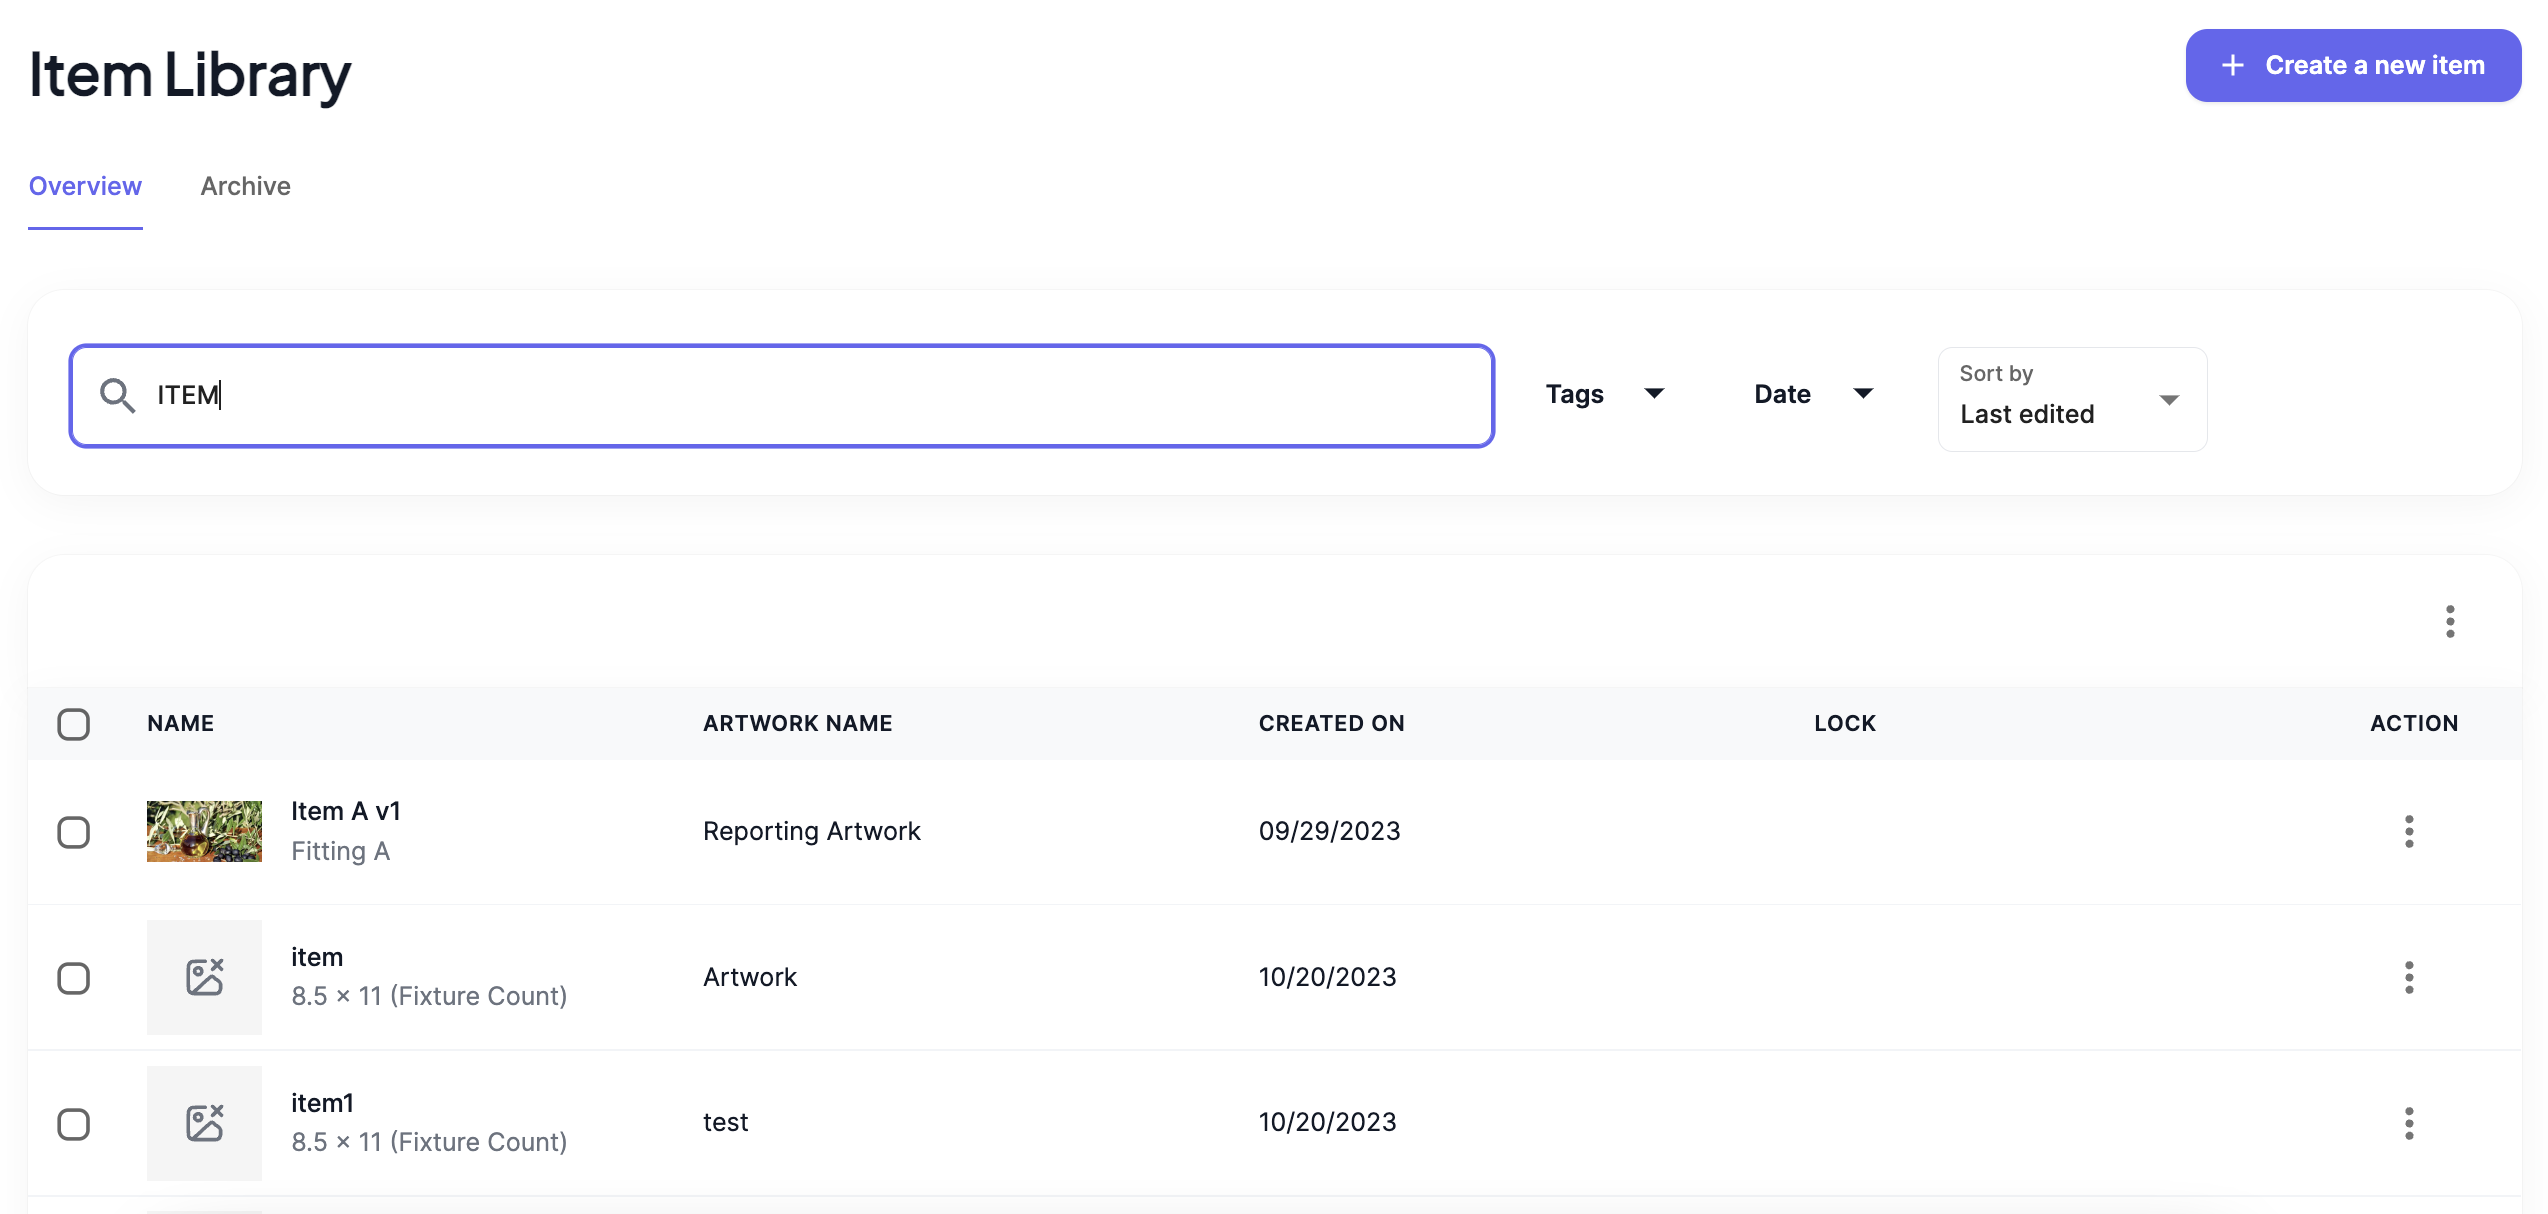Open action menu for item1 row

pyautogui.click(x=2408, y=1123)
